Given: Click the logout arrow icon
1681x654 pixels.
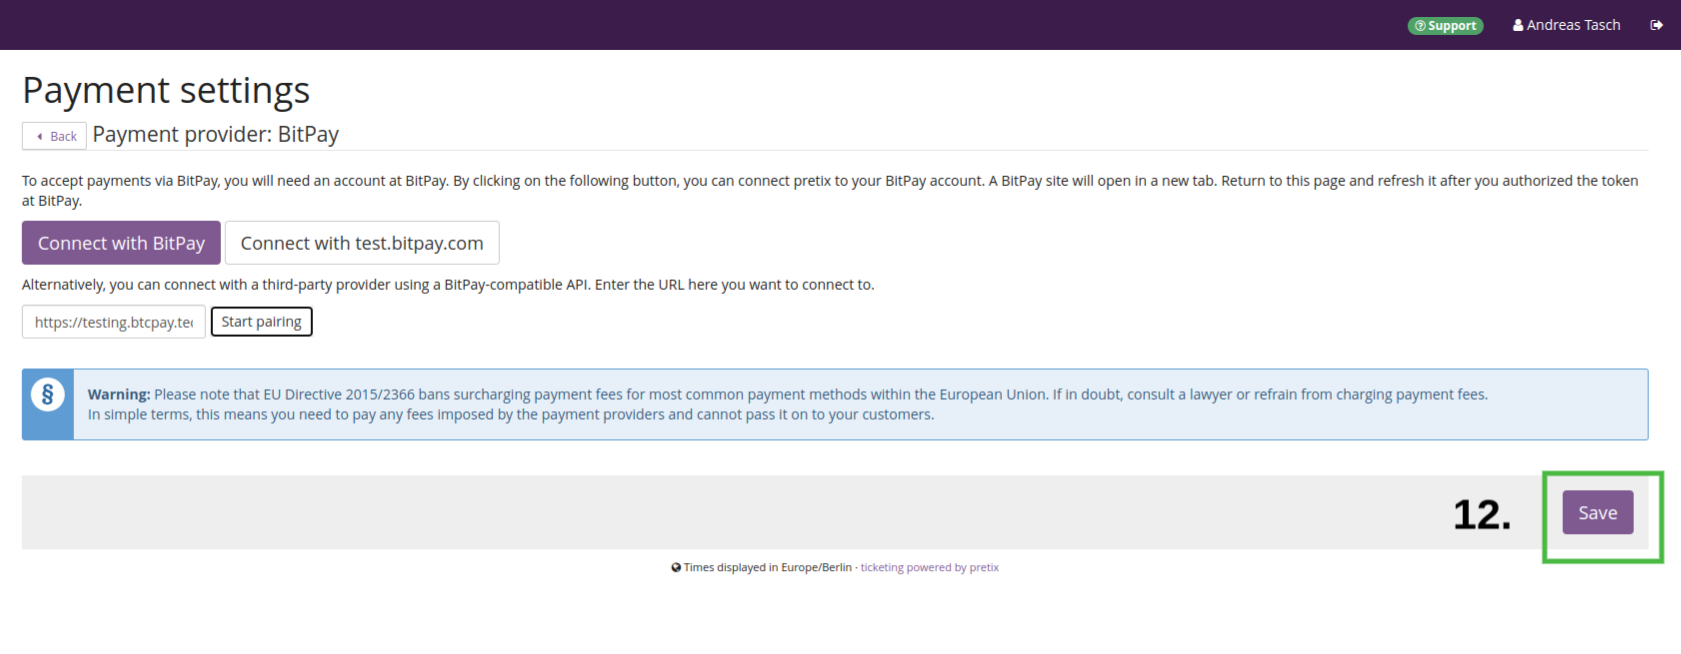Looking at the screenshot, I should coord(1656,25).
